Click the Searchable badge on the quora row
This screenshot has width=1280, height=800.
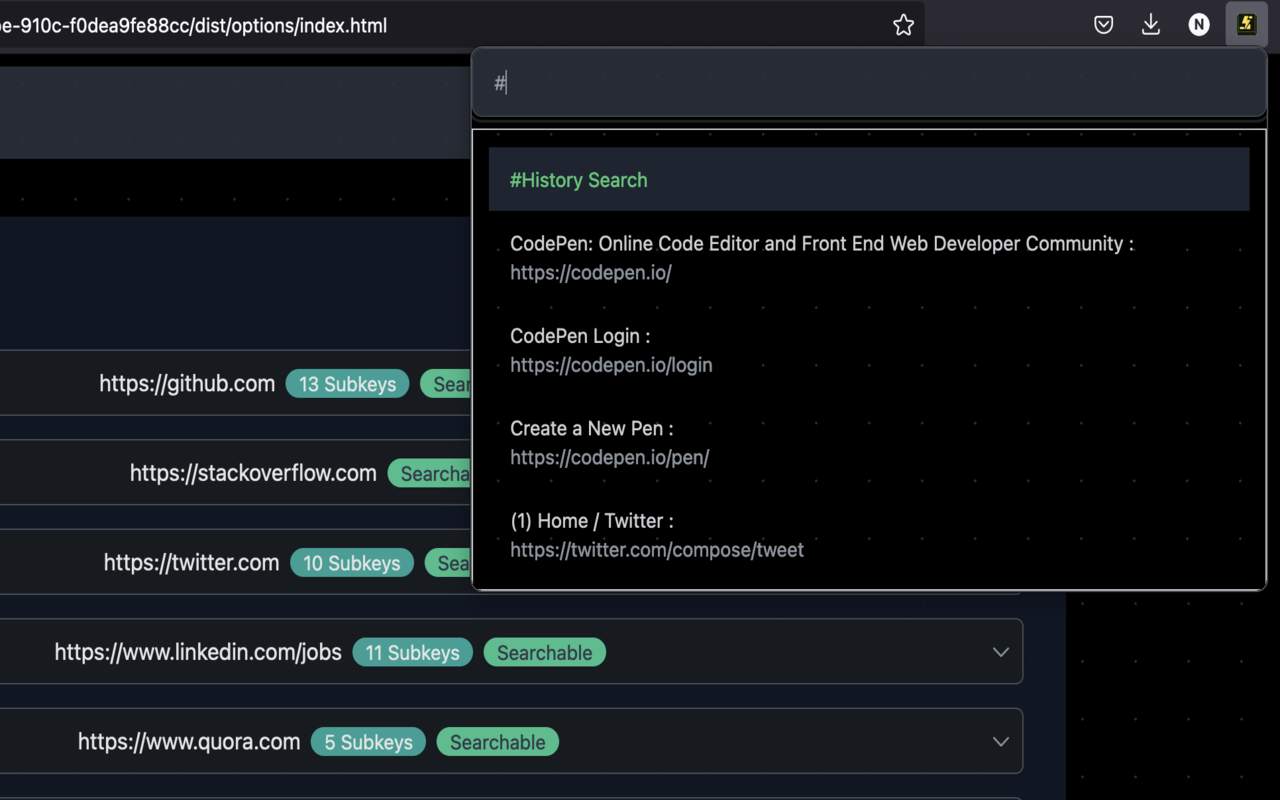point(498,742)
